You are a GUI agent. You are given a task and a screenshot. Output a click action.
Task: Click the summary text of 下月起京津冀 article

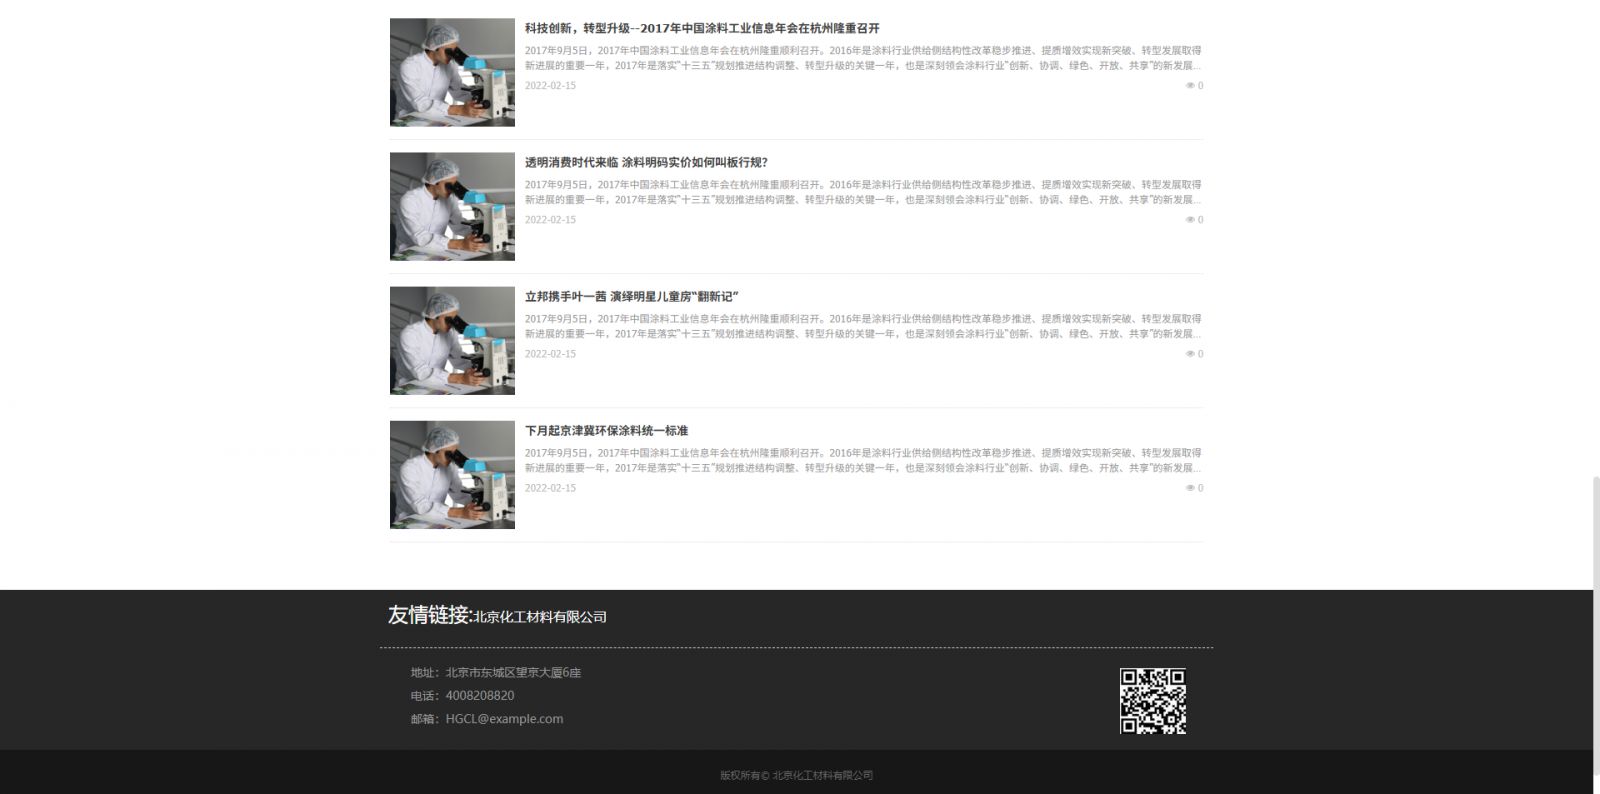click(x=863, y=460)
